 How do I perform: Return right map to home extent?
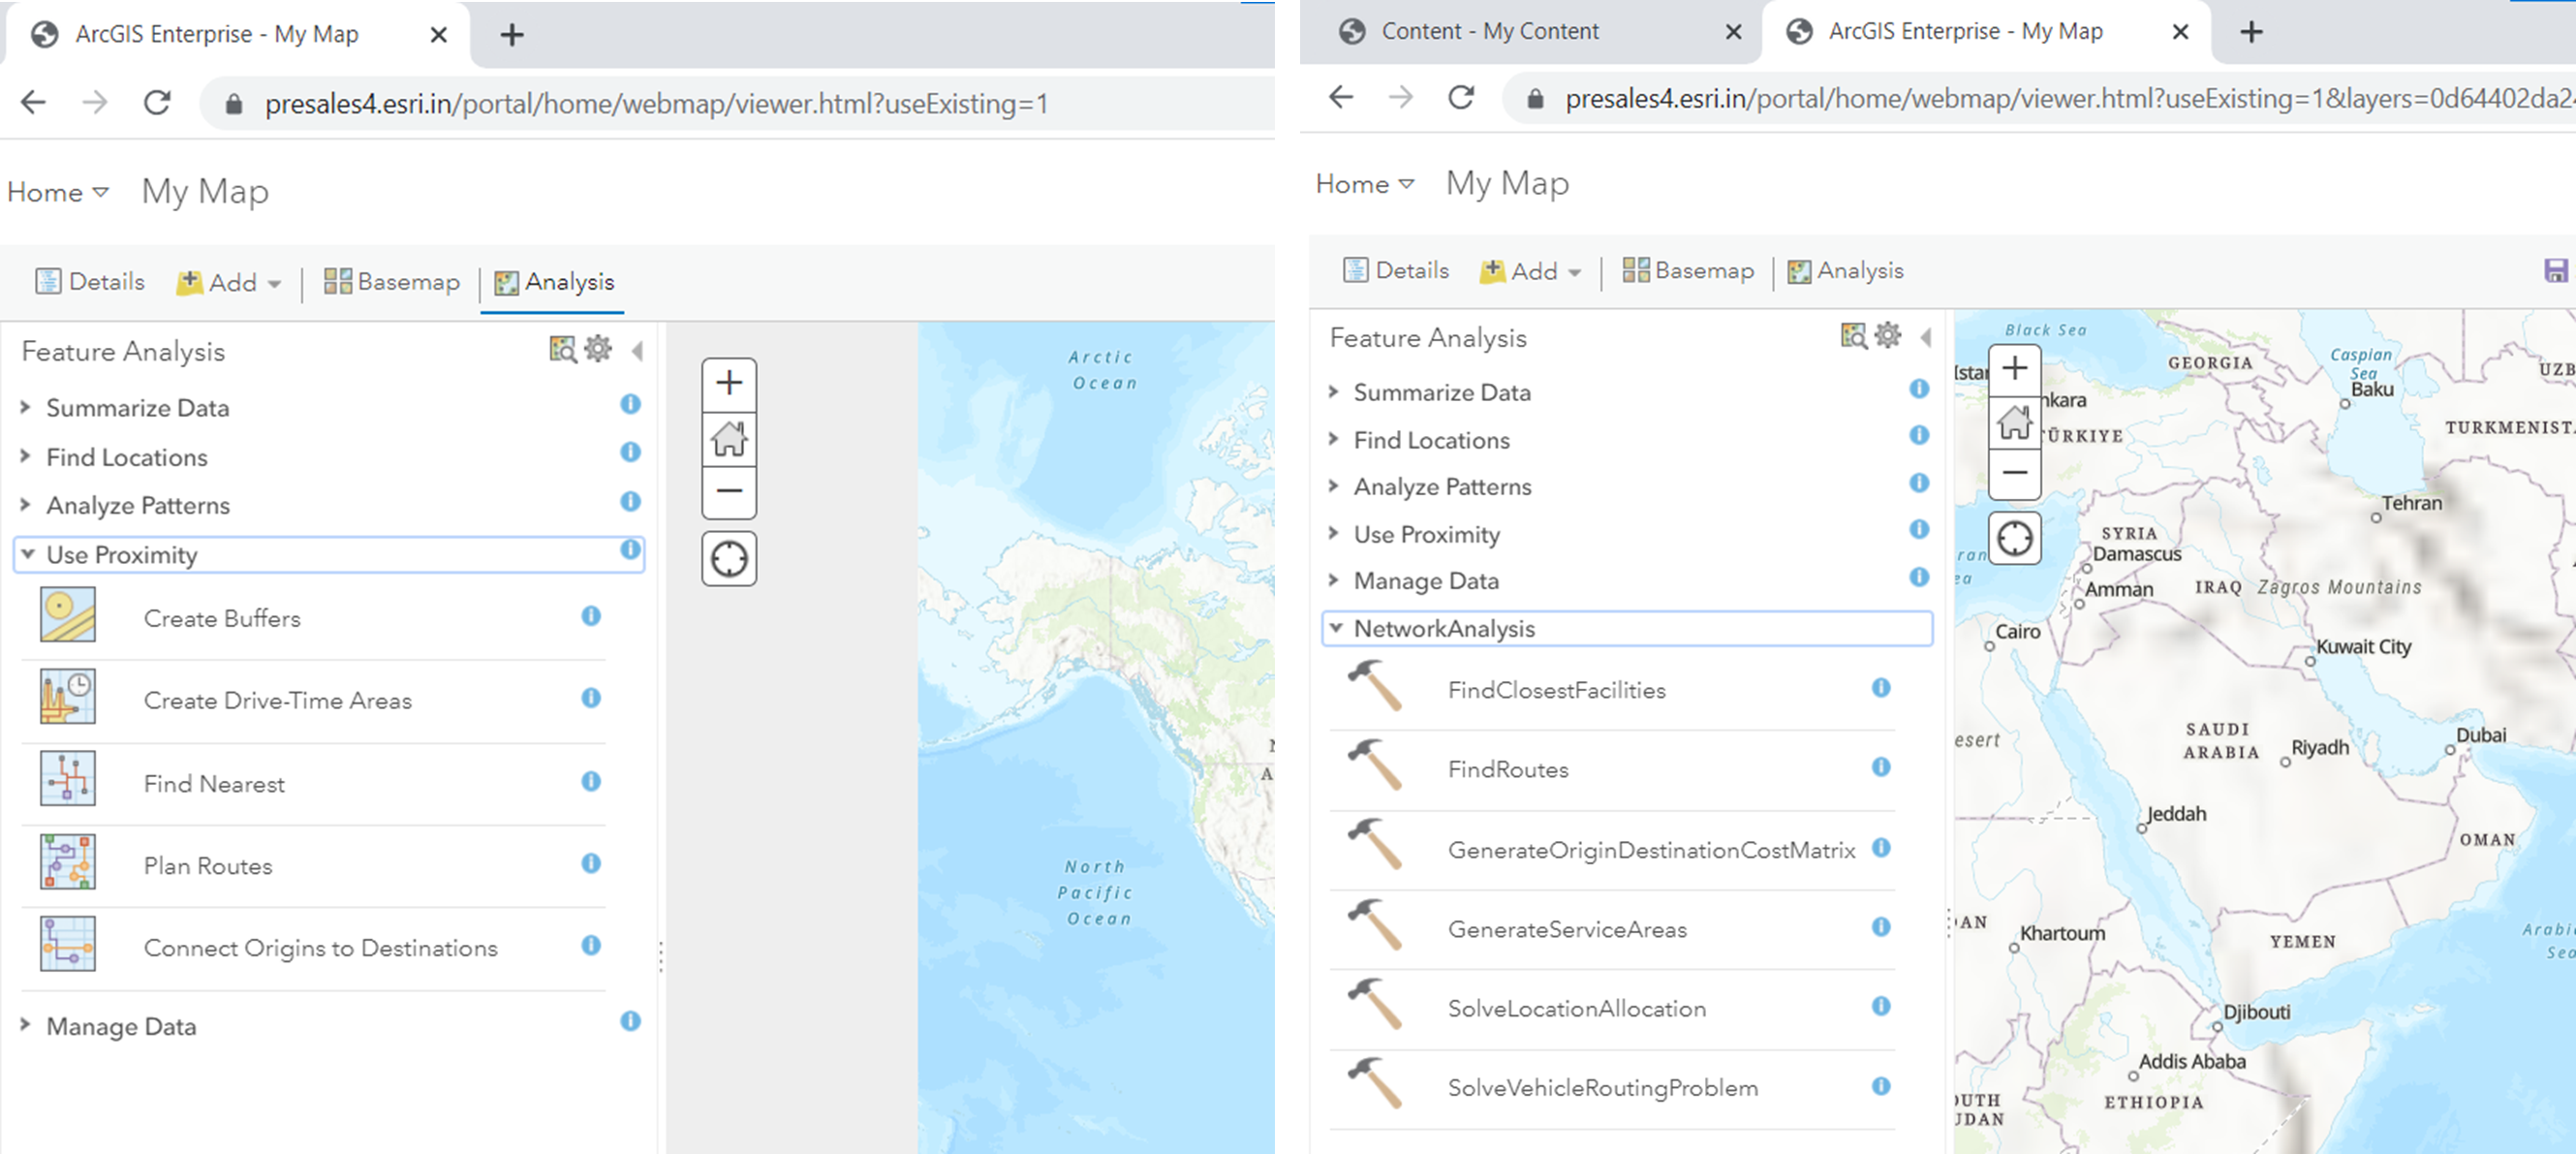click(x=2014, y=422)
